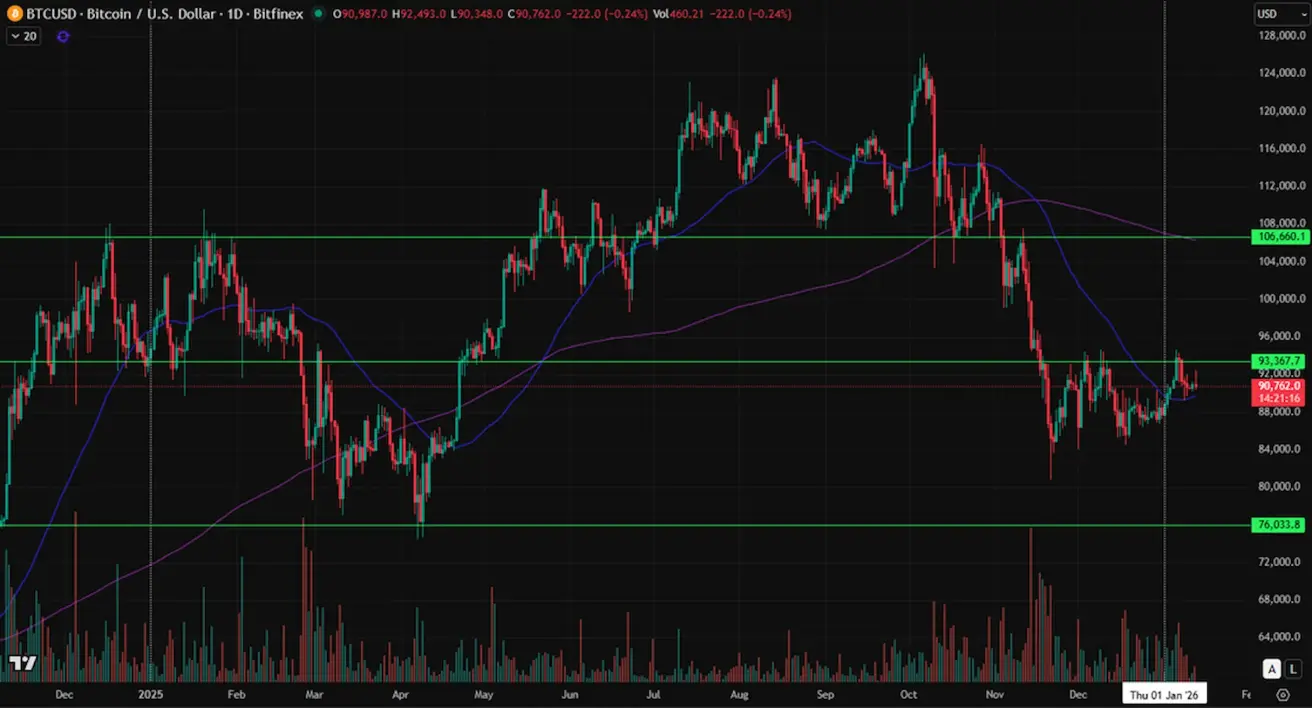The width and height of the screenshot is (1312, 708).
Task: Select the 93,367.7 horizontal line price label
Action: (1277, 361)
